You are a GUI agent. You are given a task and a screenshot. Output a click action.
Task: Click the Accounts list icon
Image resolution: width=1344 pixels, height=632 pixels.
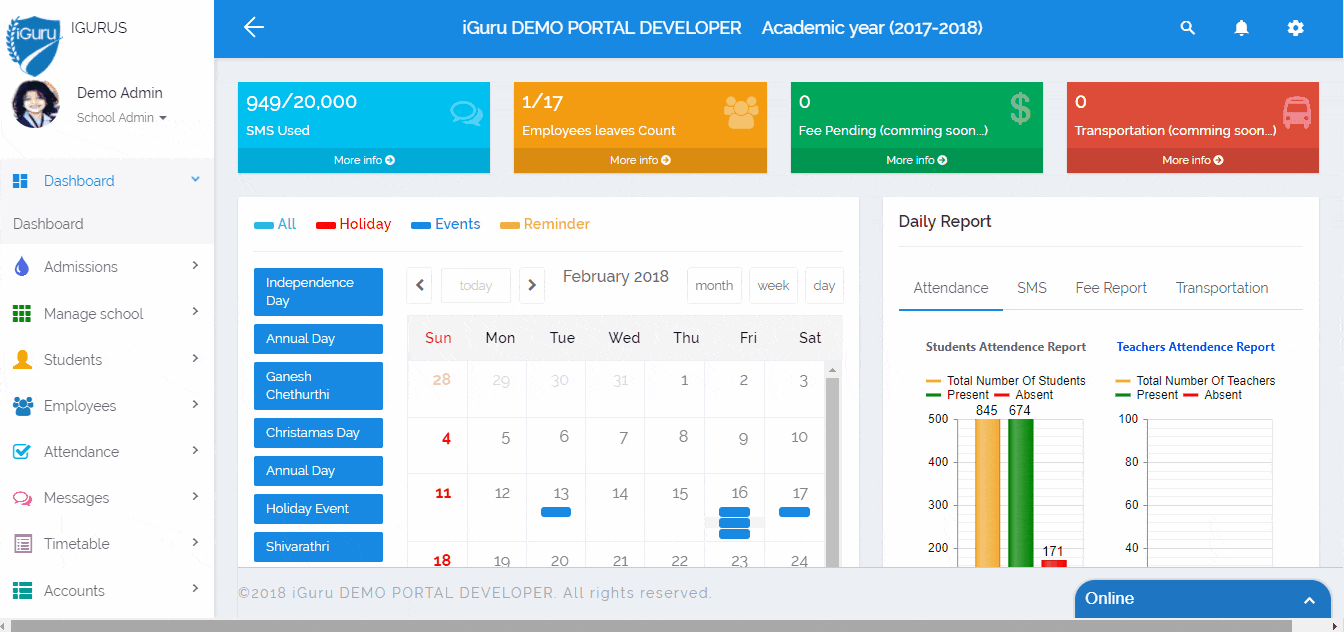(23, 591)
